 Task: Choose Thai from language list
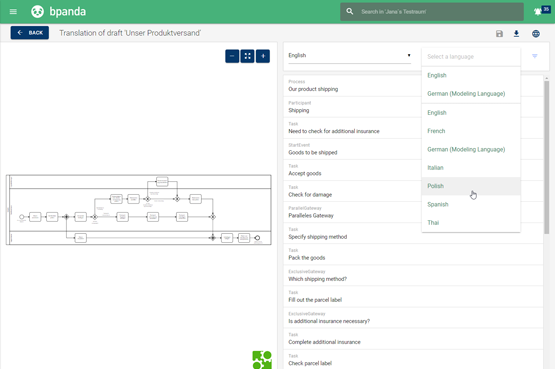(x=471, y=223)
